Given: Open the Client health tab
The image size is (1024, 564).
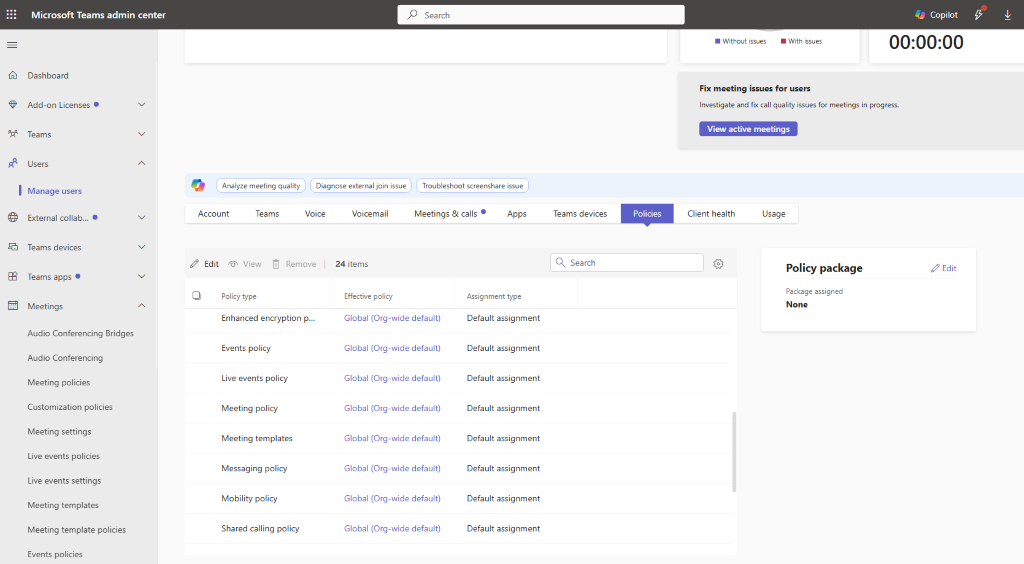Looking at the screenshot, I should (x=711, y=213).
